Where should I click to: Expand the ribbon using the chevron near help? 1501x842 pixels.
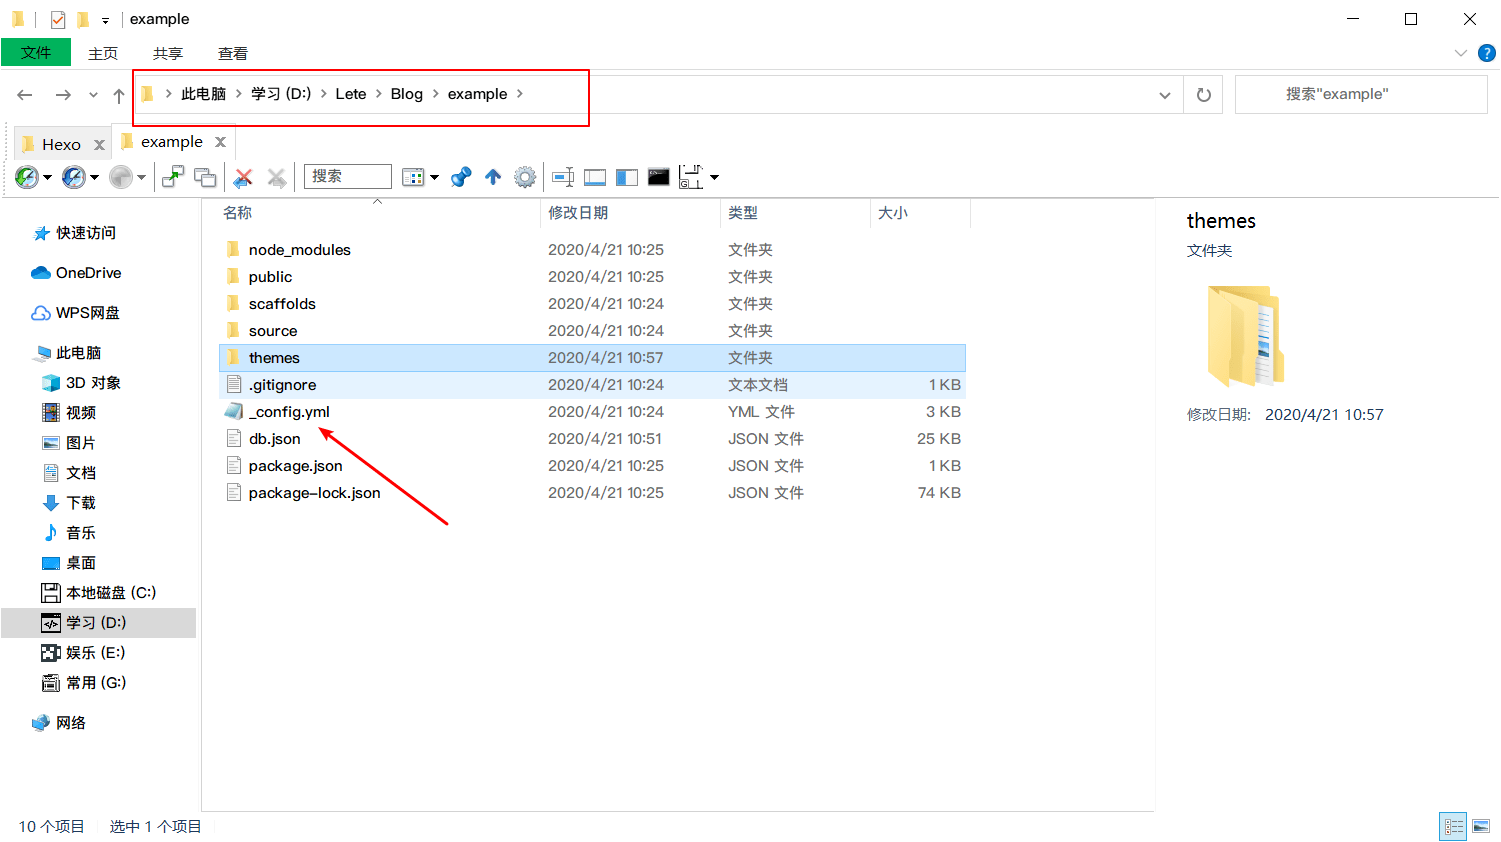point(1460,53)
